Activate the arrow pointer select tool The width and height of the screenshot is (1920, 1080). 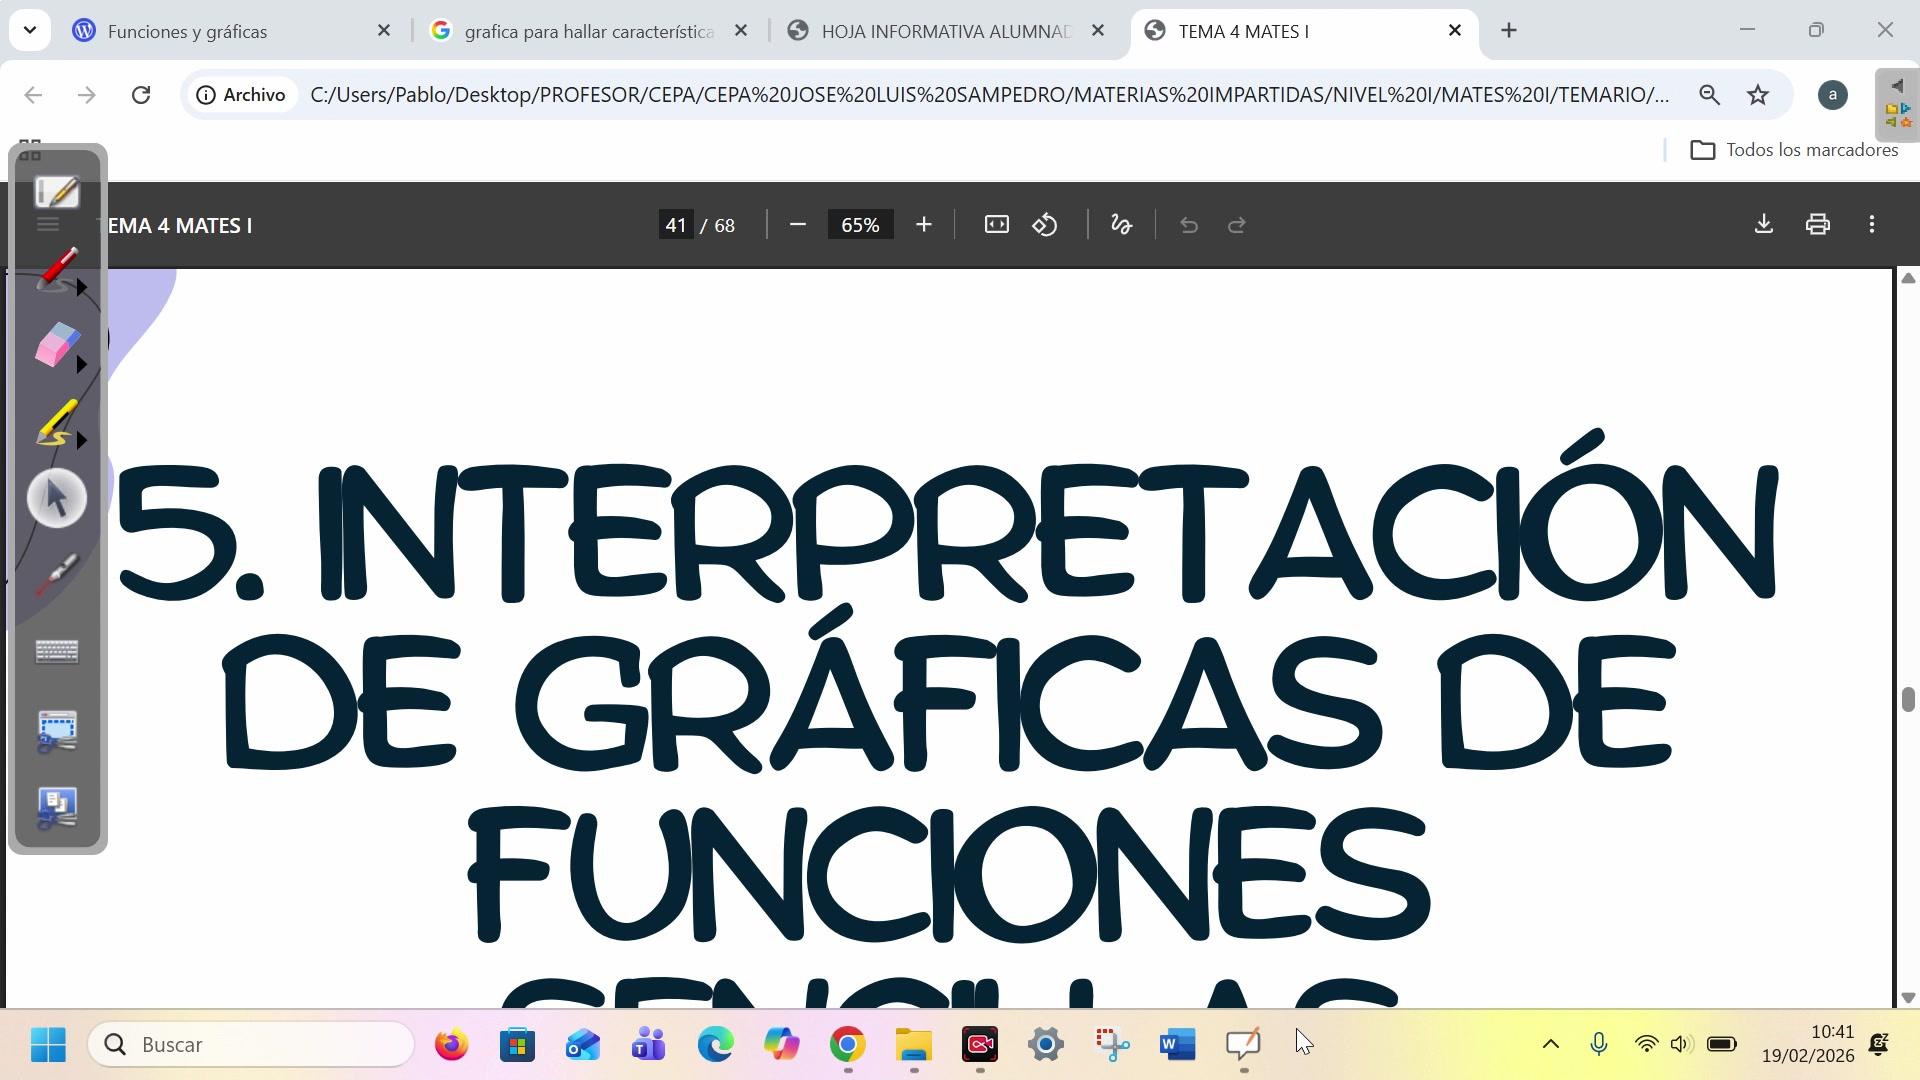[57, 498]
